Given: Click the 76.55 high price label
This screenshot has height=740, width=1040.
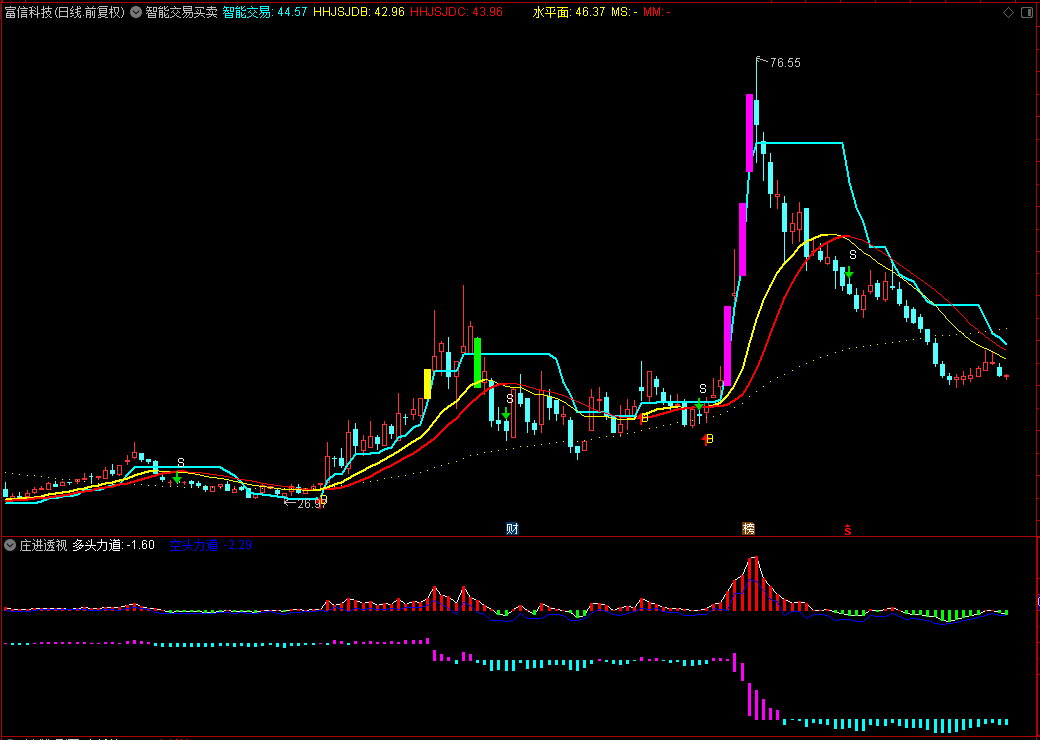Looking at the screenshot, I should click(785, 63).
